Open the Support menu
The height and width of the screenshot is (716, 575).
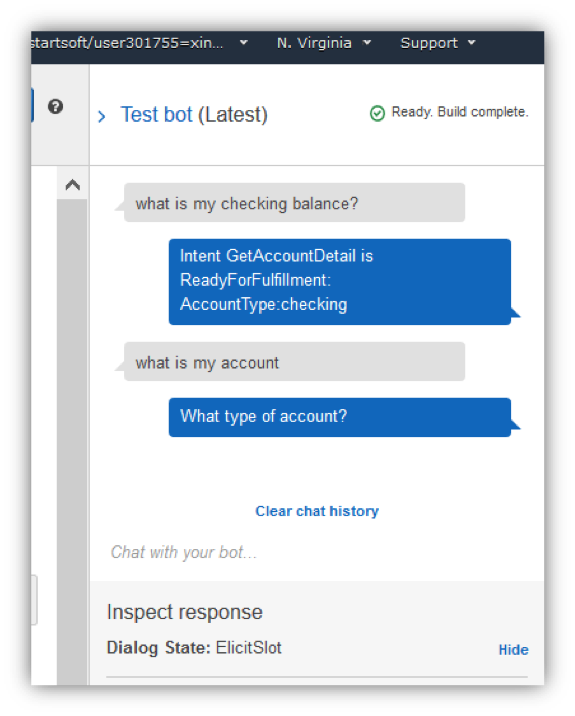[x=438, y=43]
